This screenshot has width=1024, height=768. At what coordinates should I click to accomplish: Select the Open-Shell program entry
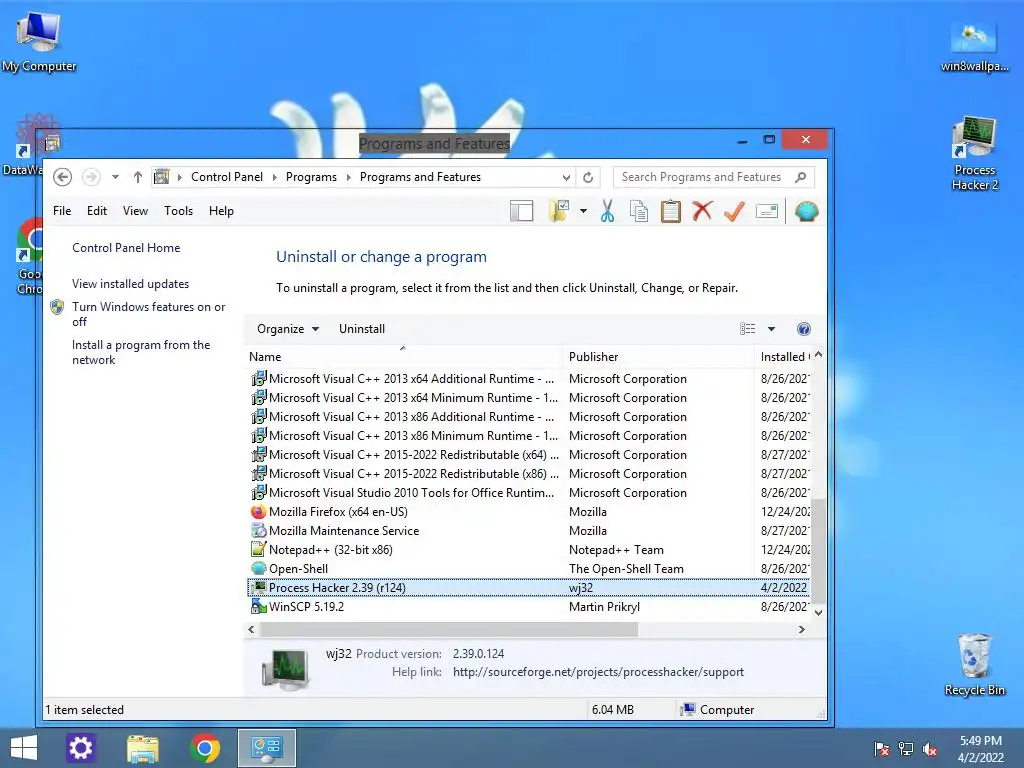(x=528, y=568)
